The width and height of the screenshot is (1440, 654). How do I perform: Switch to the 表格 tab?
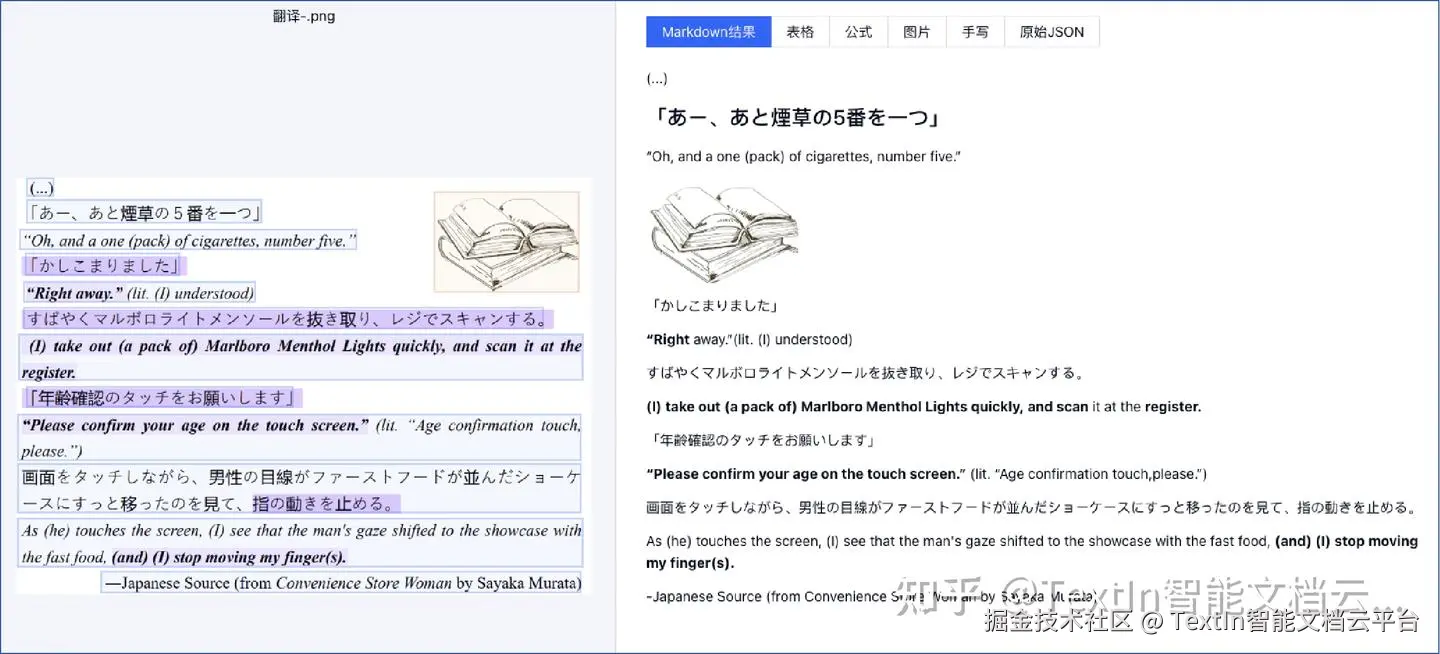[800, 32]
